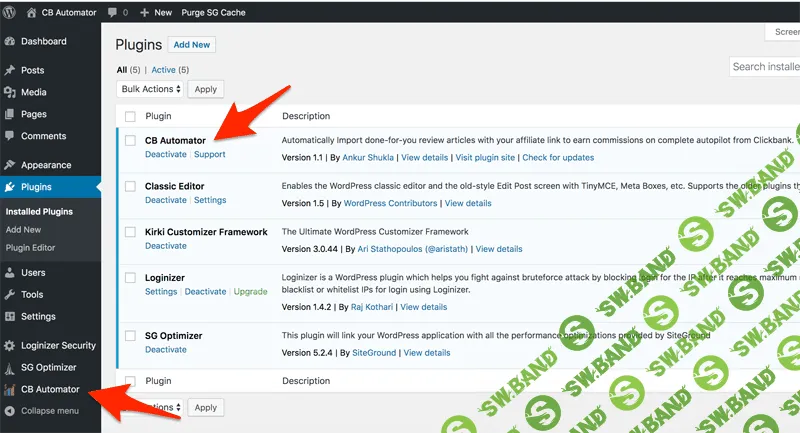Toggle the select-all checkbox in table header
The image size is (800, 433).
tap(130, 117)
